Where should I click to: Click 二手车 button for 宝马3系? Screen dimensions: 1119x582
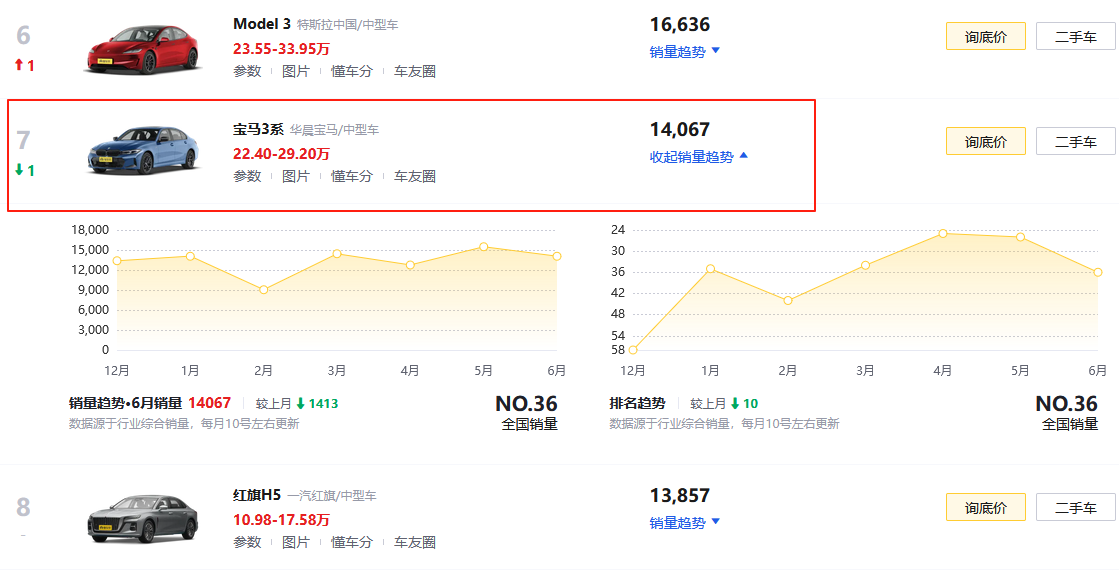[1075, 141]
